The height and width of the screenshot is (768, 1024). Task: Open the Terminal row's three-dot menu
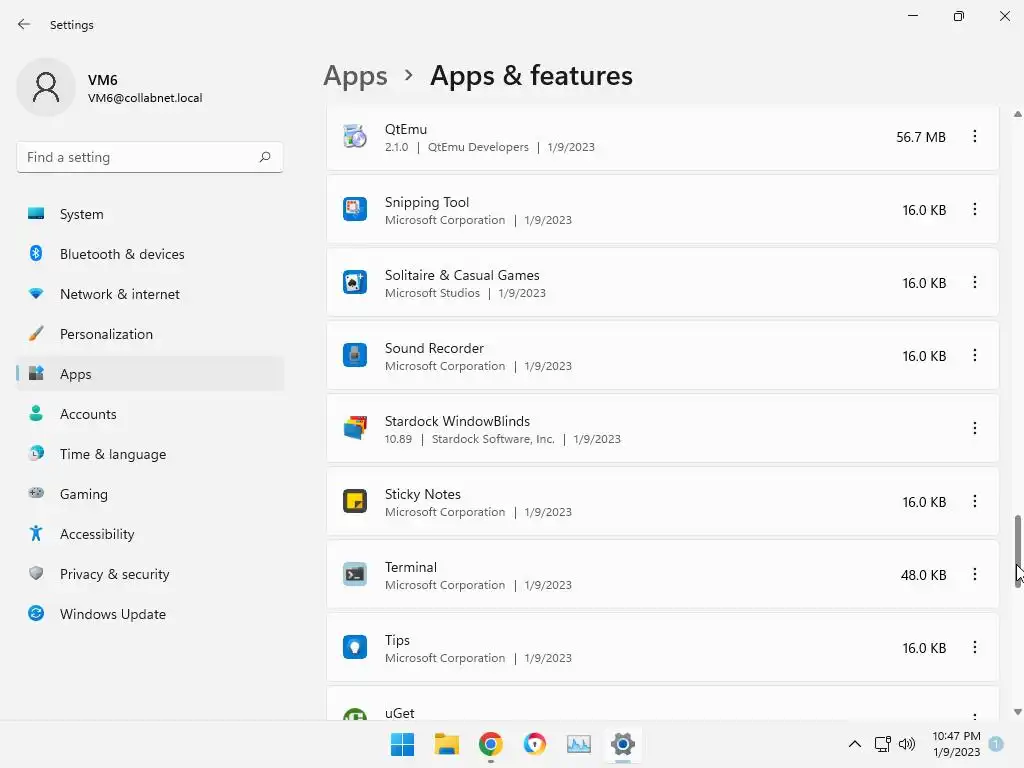(974, 575)
